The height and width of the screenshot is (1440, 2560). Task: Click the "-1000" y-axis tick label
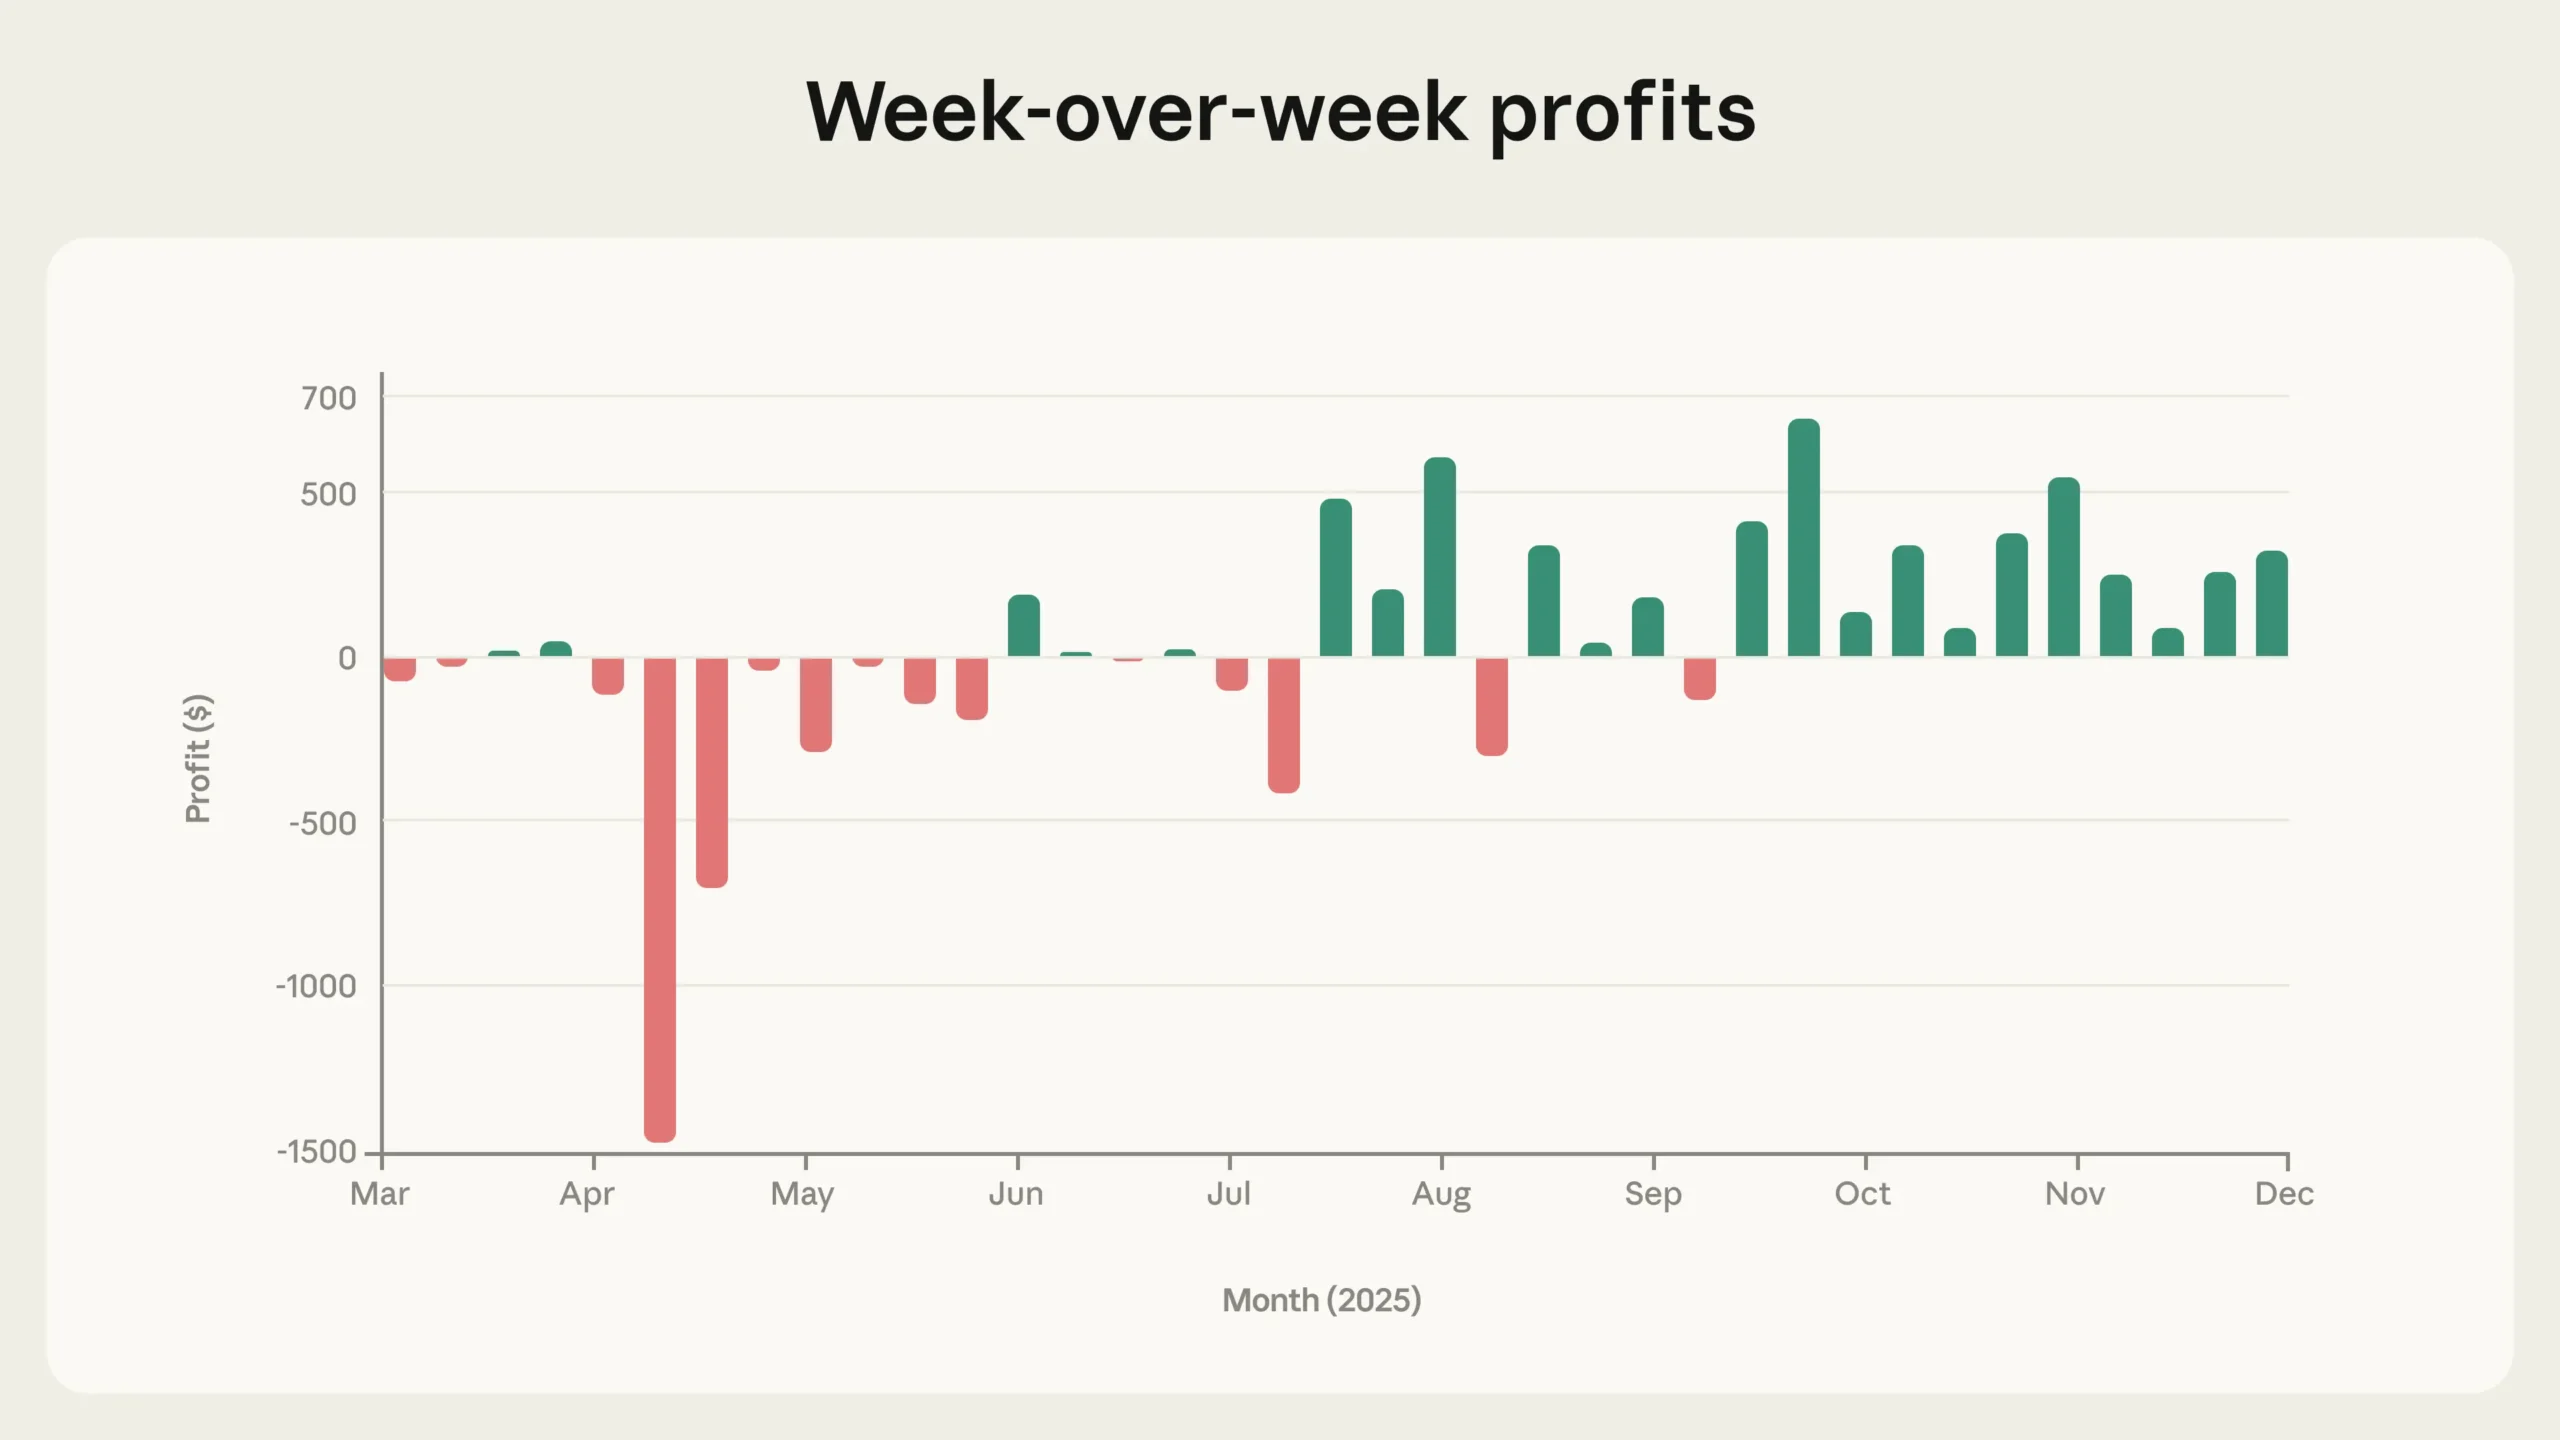[x=316, y=987]
